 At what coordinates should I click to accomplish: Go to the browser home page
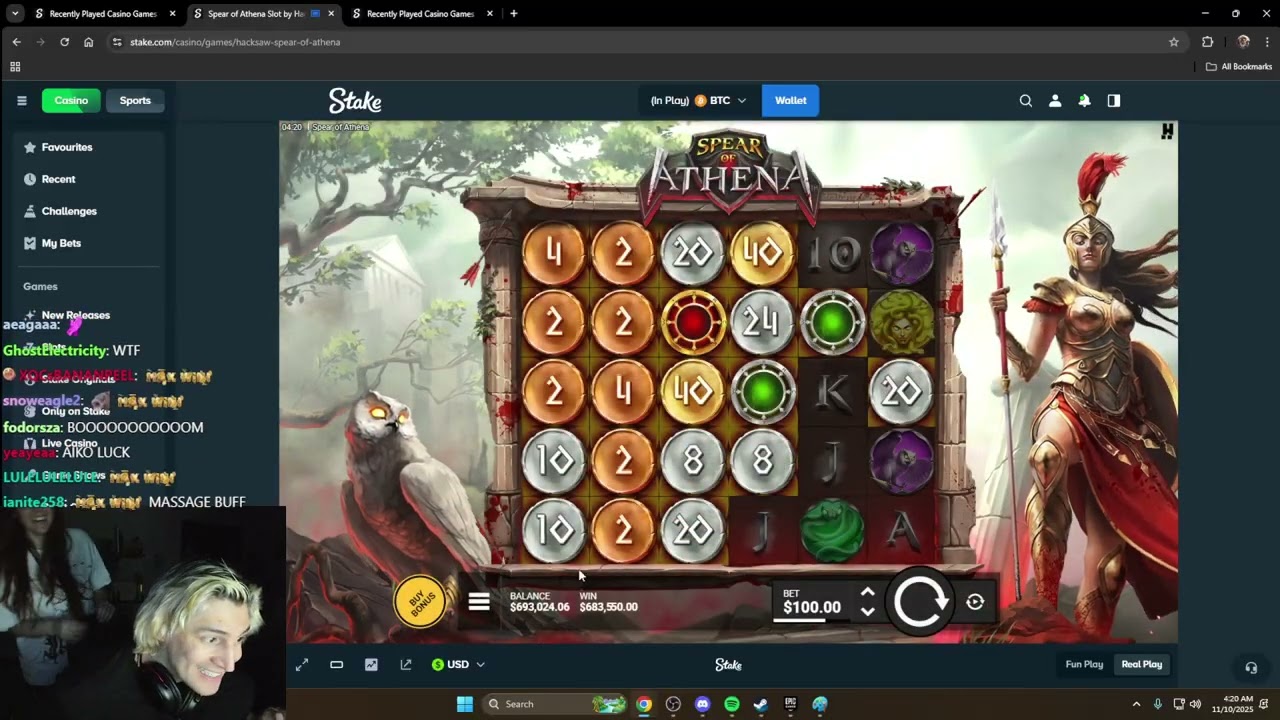88,42
